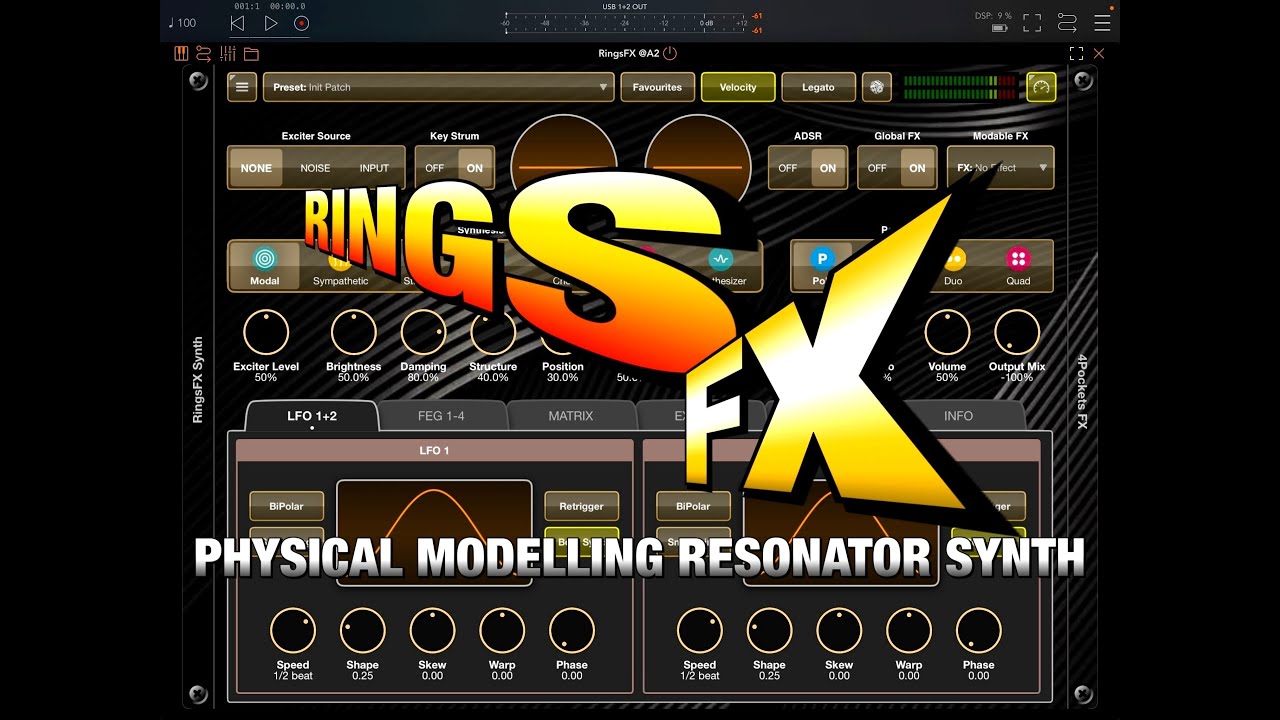Viewport: 1280px width, 720px height.
Task: Rewind to start with the skip-back icon
Action: [237, 23]
